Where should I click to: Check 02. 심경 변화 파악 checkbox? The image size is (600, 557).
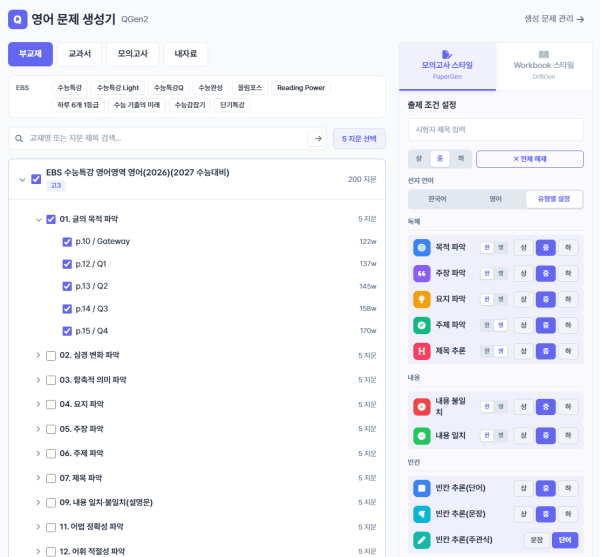point(51,356)
